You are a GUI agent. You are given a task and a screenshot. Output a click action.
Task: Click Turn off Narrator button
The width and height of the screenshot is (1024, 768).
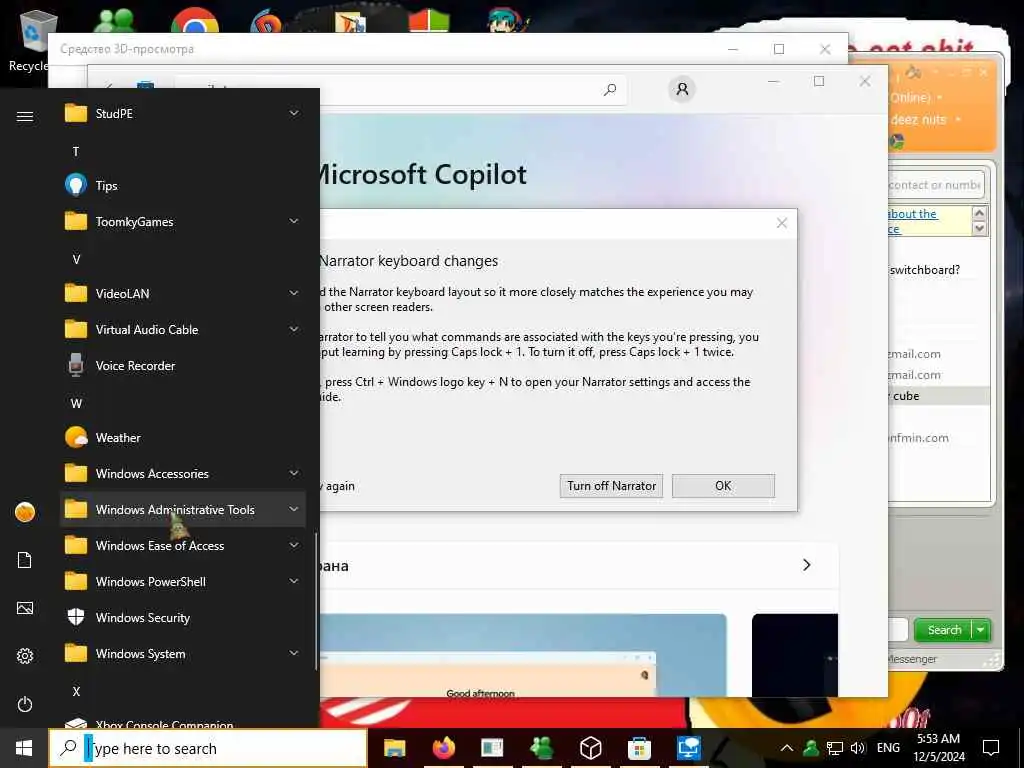(x=611, y=486)
